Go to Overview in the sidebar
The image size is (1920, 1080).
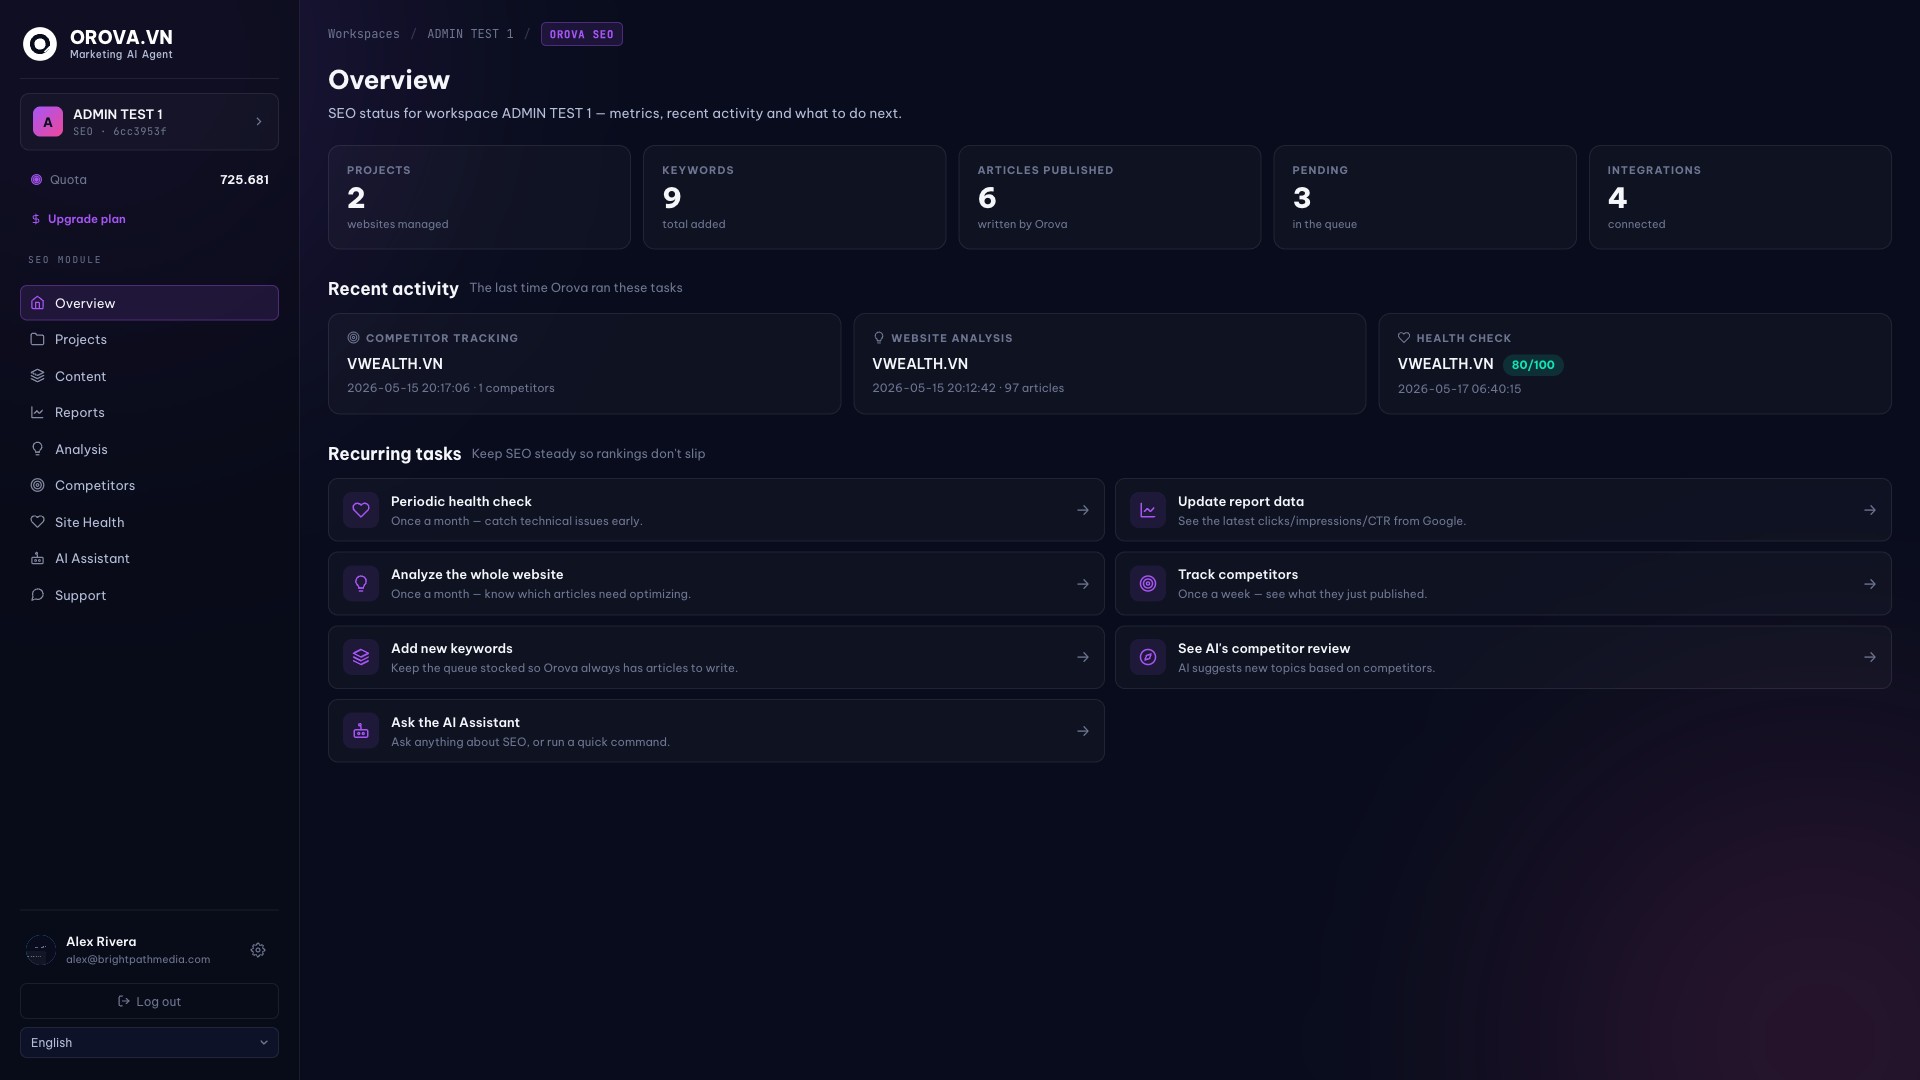[x=149, y=303]
